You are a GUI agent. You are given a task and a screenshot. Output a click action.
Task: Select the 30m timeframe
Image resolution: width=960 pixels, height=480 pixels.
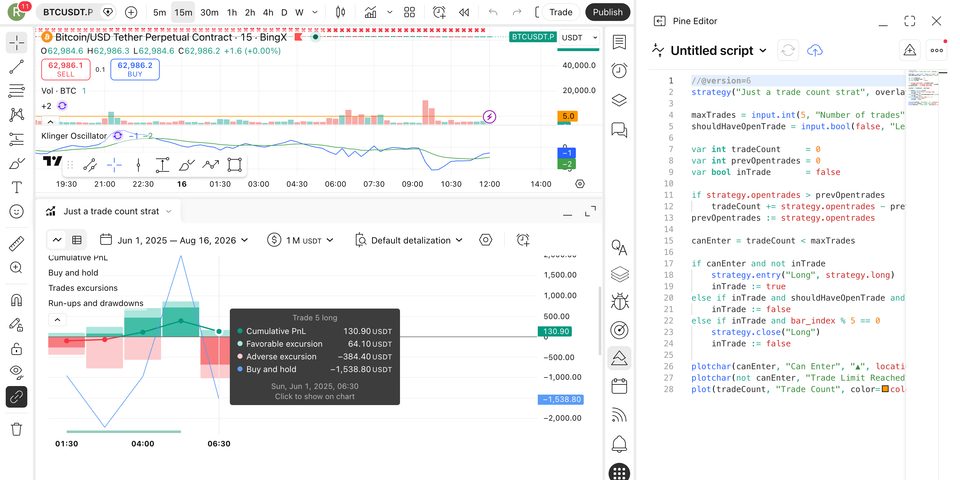coord(209,12)
